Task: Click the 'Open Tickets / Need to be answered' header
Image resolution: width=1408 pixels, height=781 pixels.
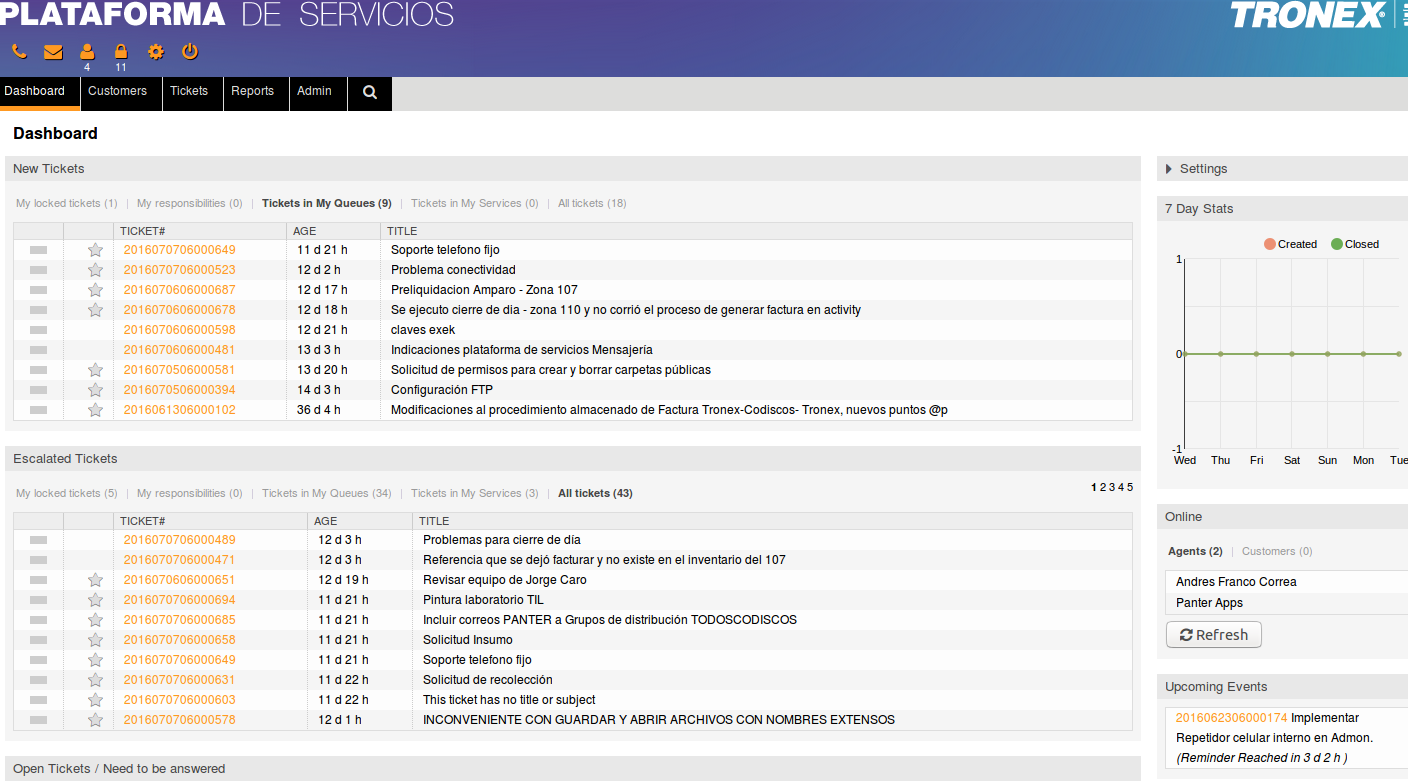Action: (573, 769)
